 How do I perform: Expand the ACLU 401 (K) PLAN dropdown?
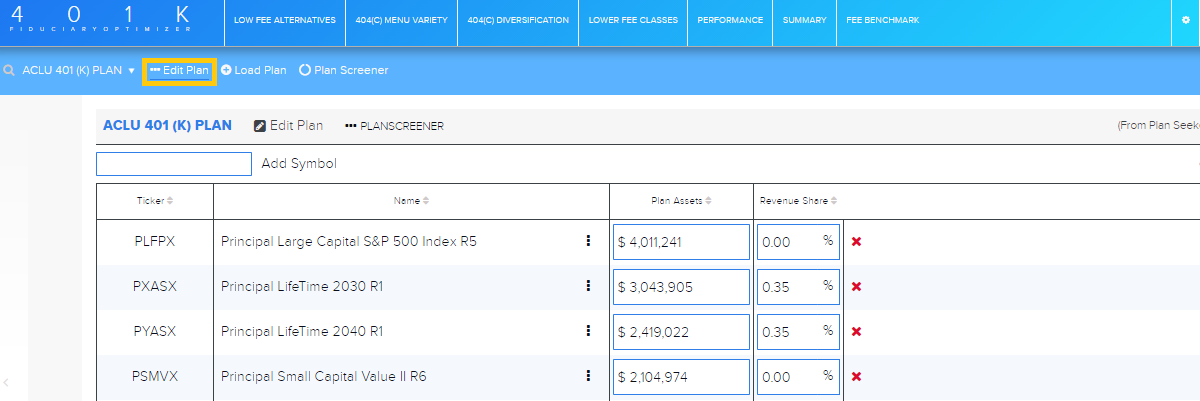tap(131, 71)
